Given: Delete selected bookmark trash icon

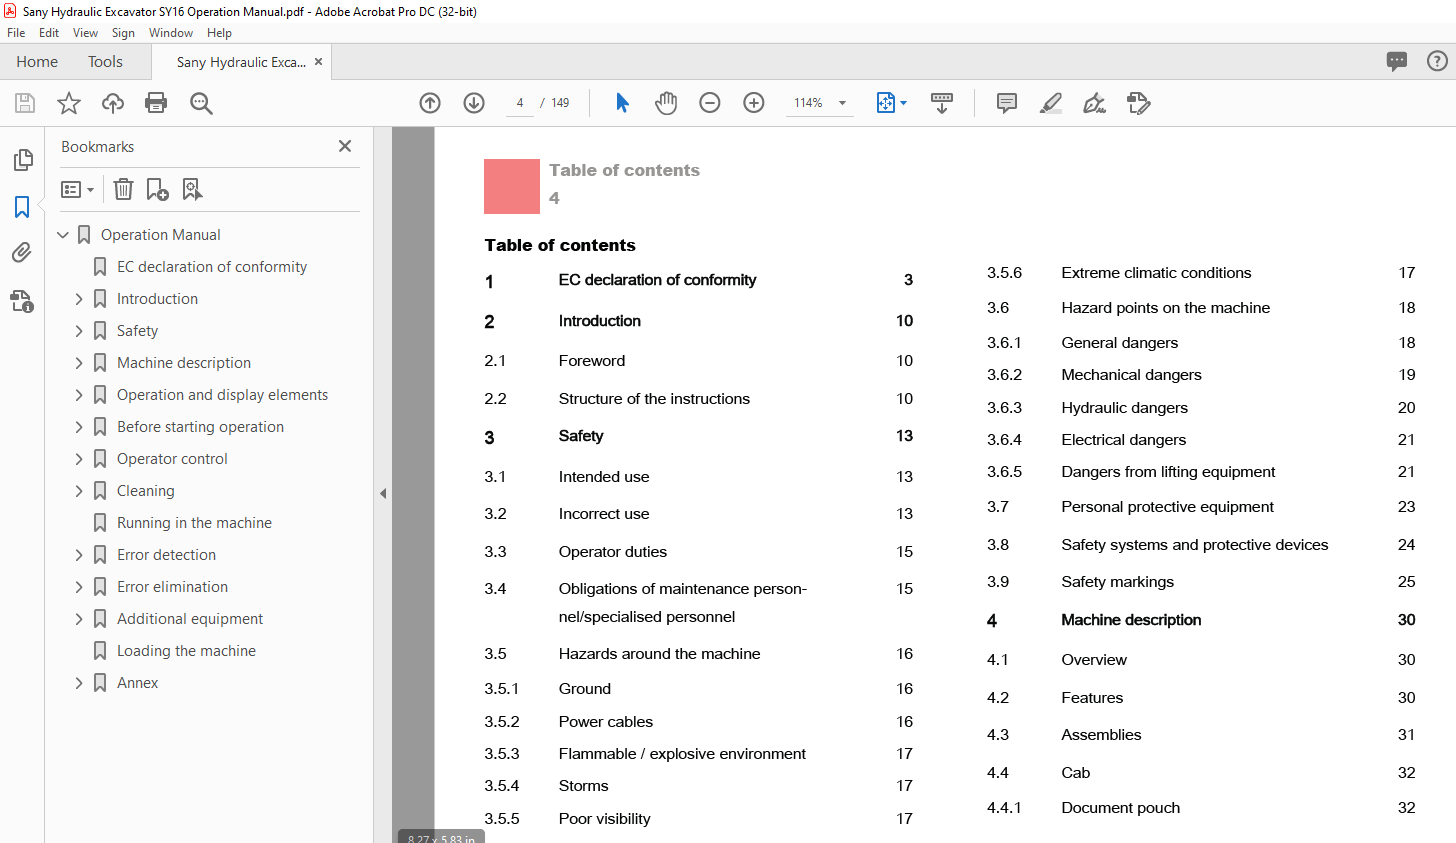Looking at the screenshot, I should [x=123, y=189].
